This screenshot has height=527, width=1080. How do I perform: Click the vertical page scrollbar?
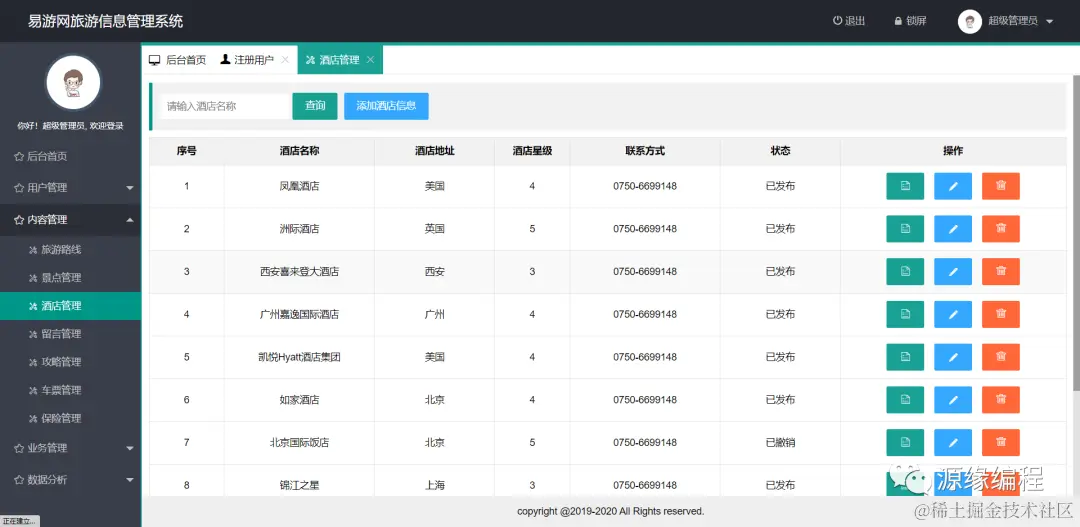click(x=1076, y=231)
